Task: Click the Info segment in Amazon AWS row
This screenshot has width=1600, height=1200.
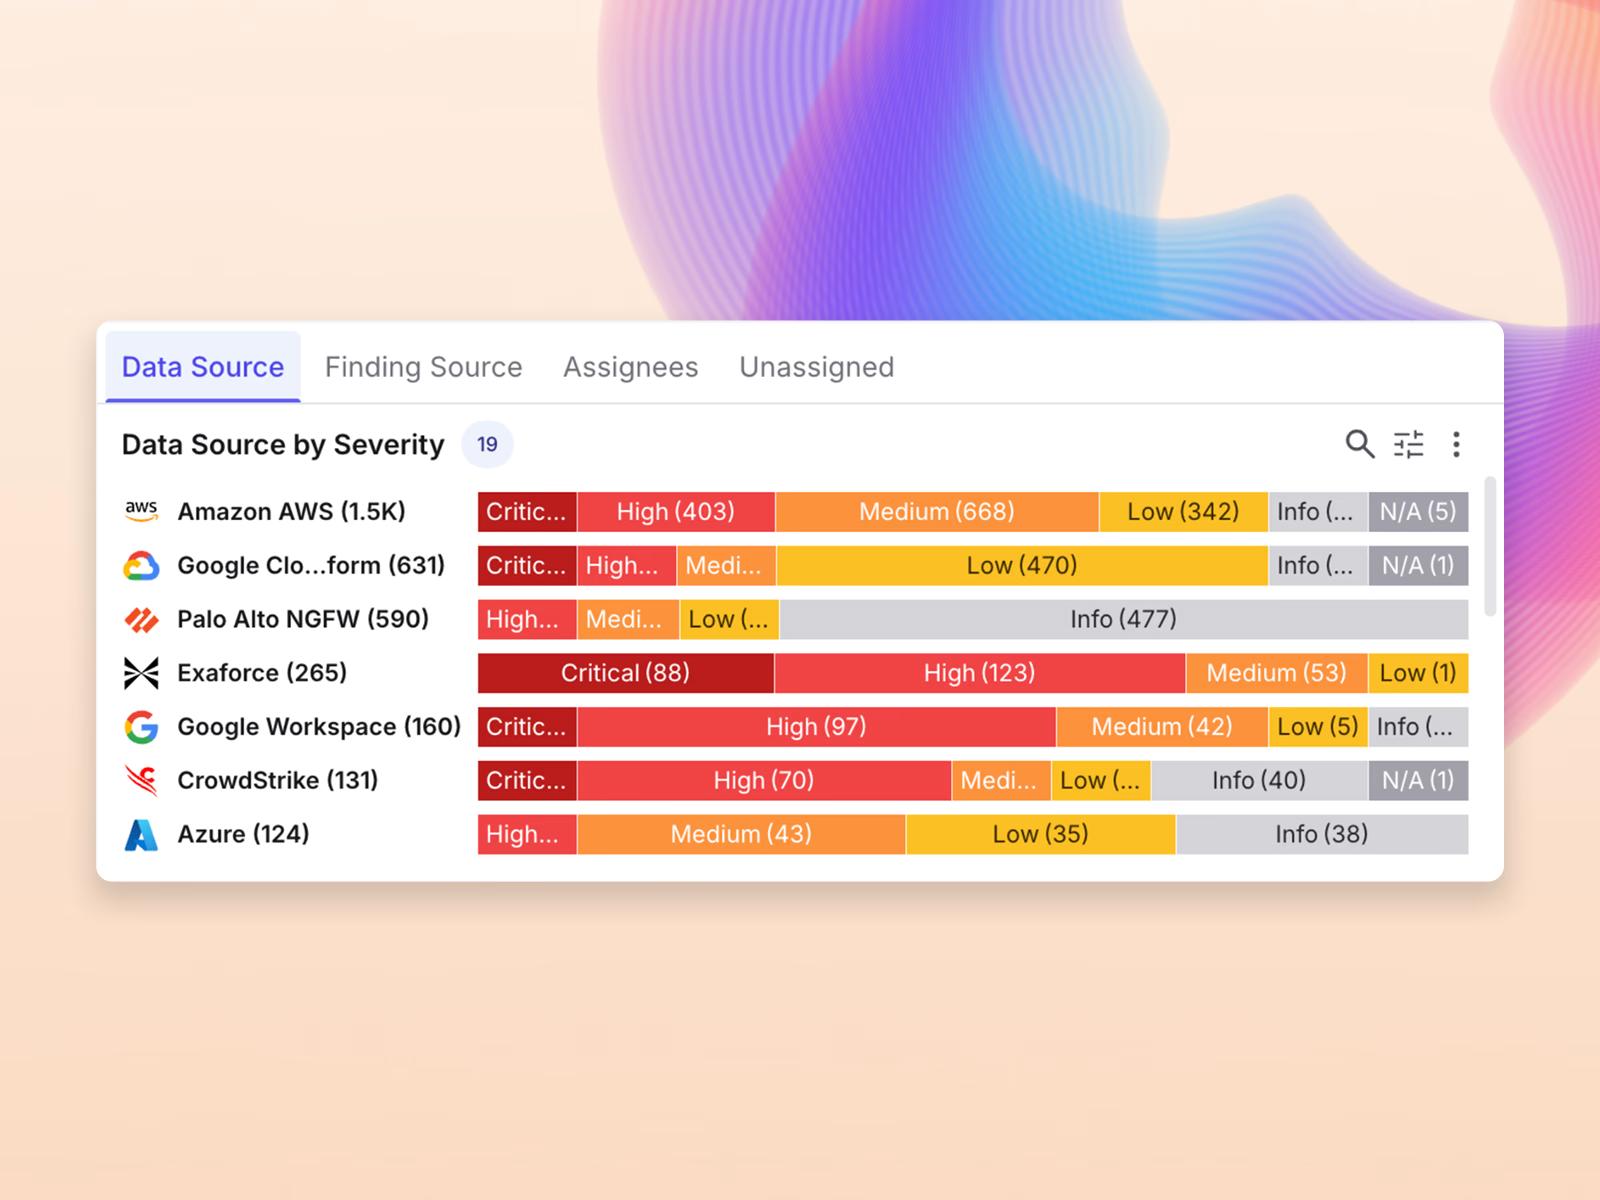Action: [1318, 511]
